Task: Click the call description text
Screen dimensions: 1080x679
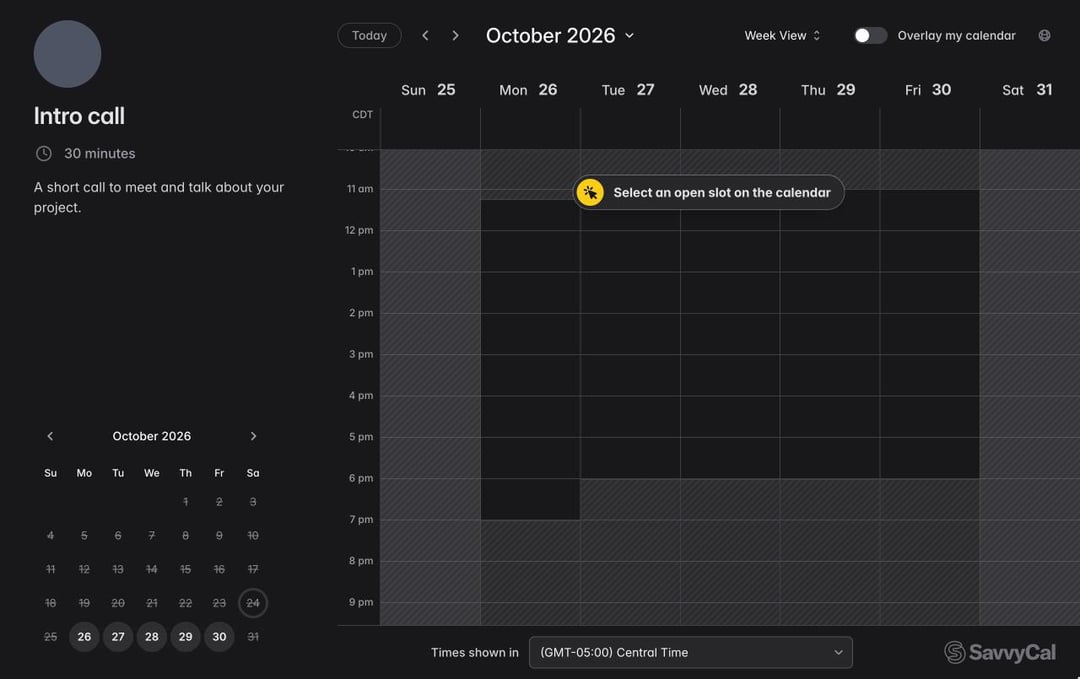Action: pos(158,197)
